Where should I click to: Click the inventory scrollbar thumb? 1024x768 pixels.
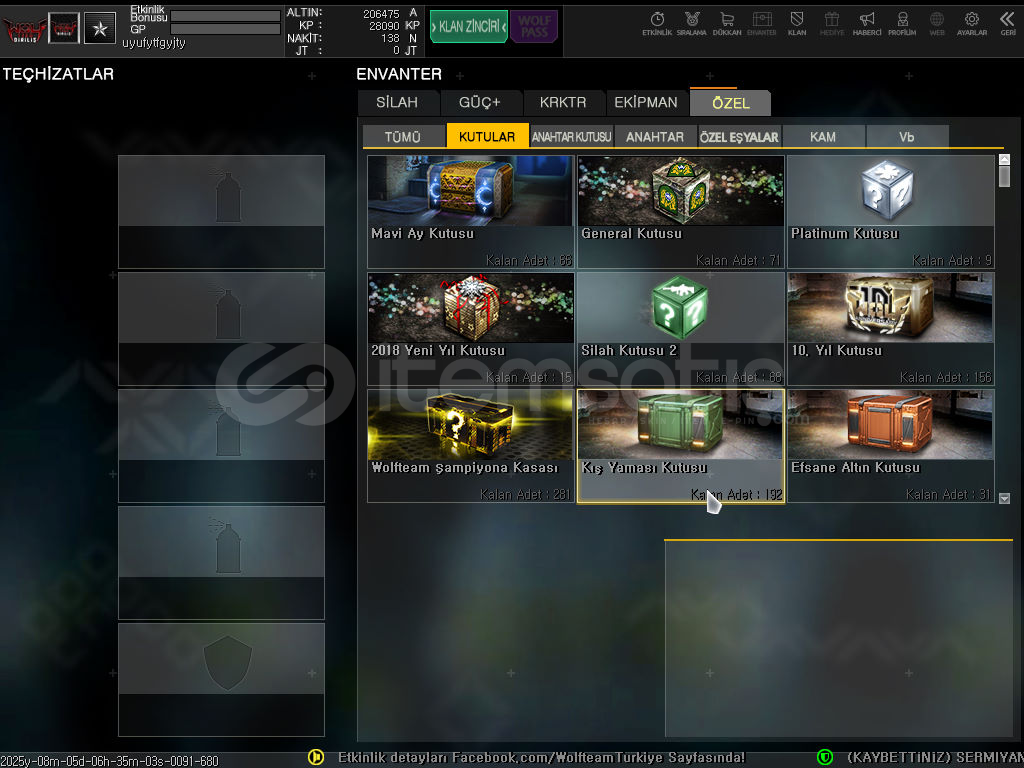tap(1004, 177)
